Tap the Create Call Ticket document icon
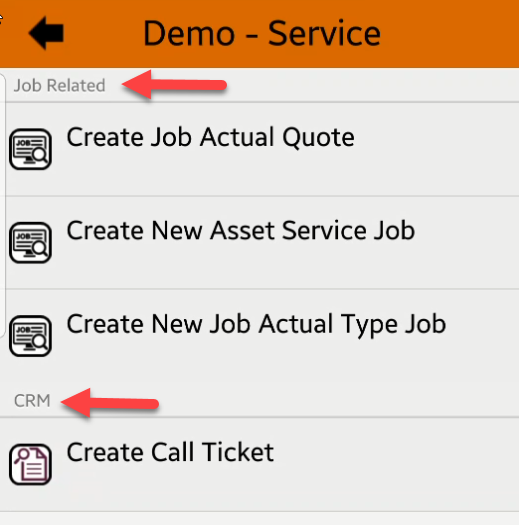 coord(30,464)
